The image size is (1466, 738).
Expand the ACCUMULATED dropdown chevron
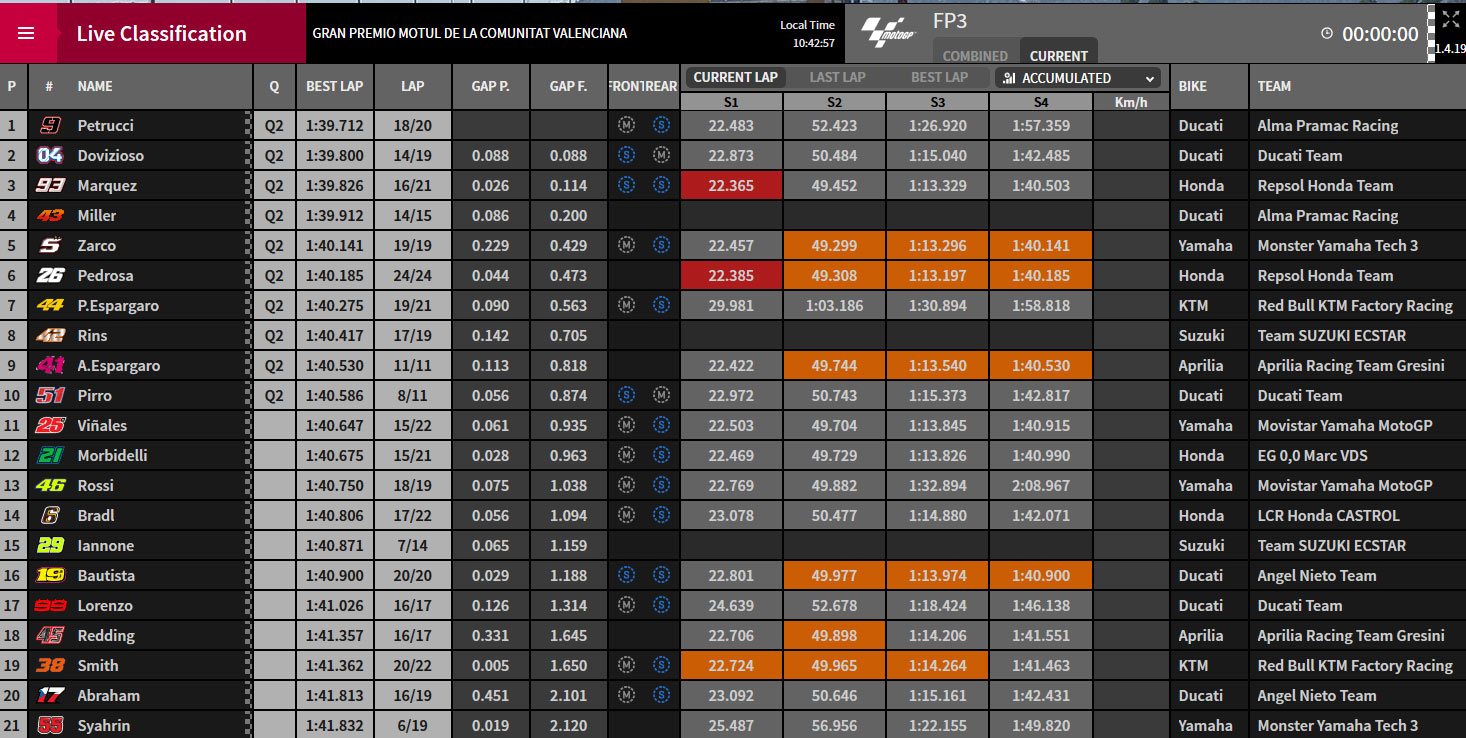[1150, 78]
